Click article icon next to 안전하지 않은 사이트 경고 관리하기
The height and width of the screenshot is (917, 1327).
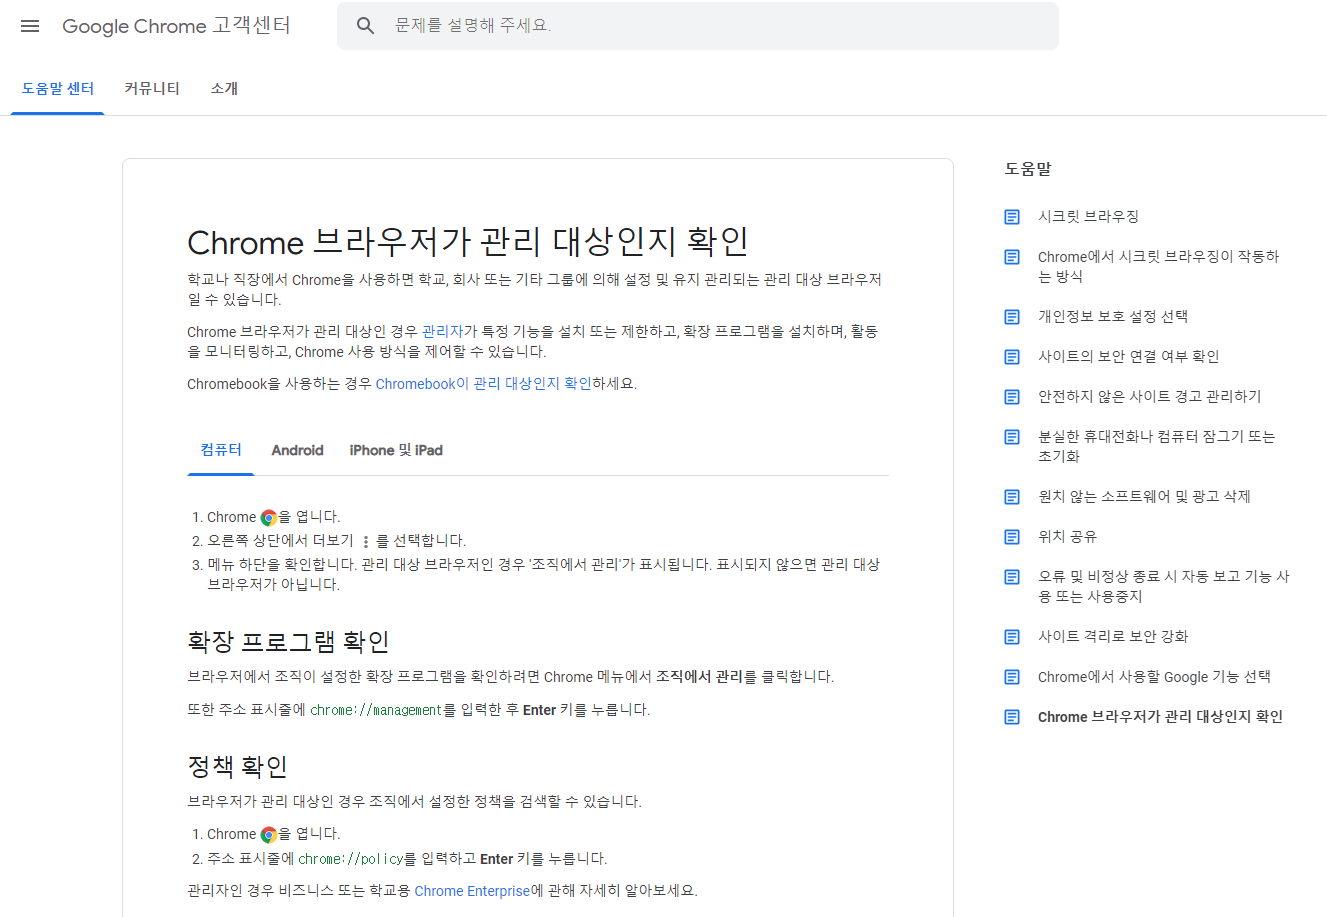(x=1012, y=397)
